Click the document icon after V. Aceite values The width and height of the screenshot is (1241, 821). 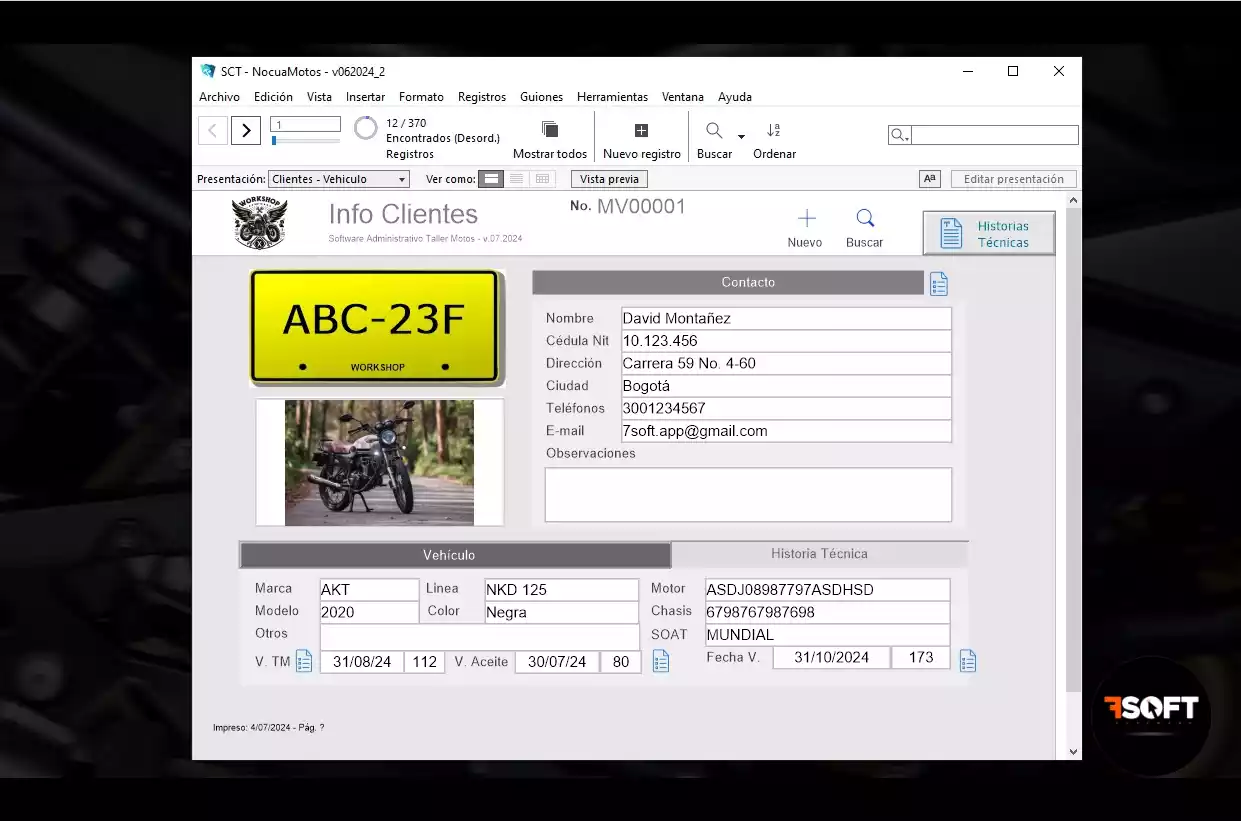pyautogui.click(x=660, y=661)
